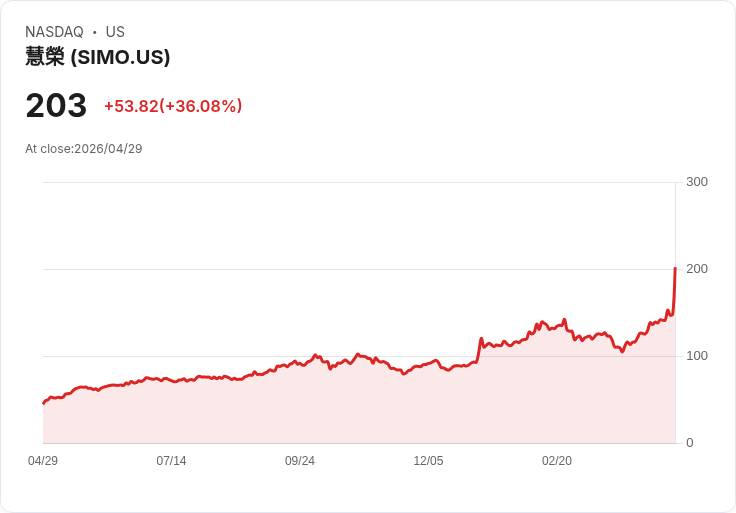The height and width of the screenshot is (513, 736).
Task: Click the NASDAQ exchange label
Action: pos(54,32)
